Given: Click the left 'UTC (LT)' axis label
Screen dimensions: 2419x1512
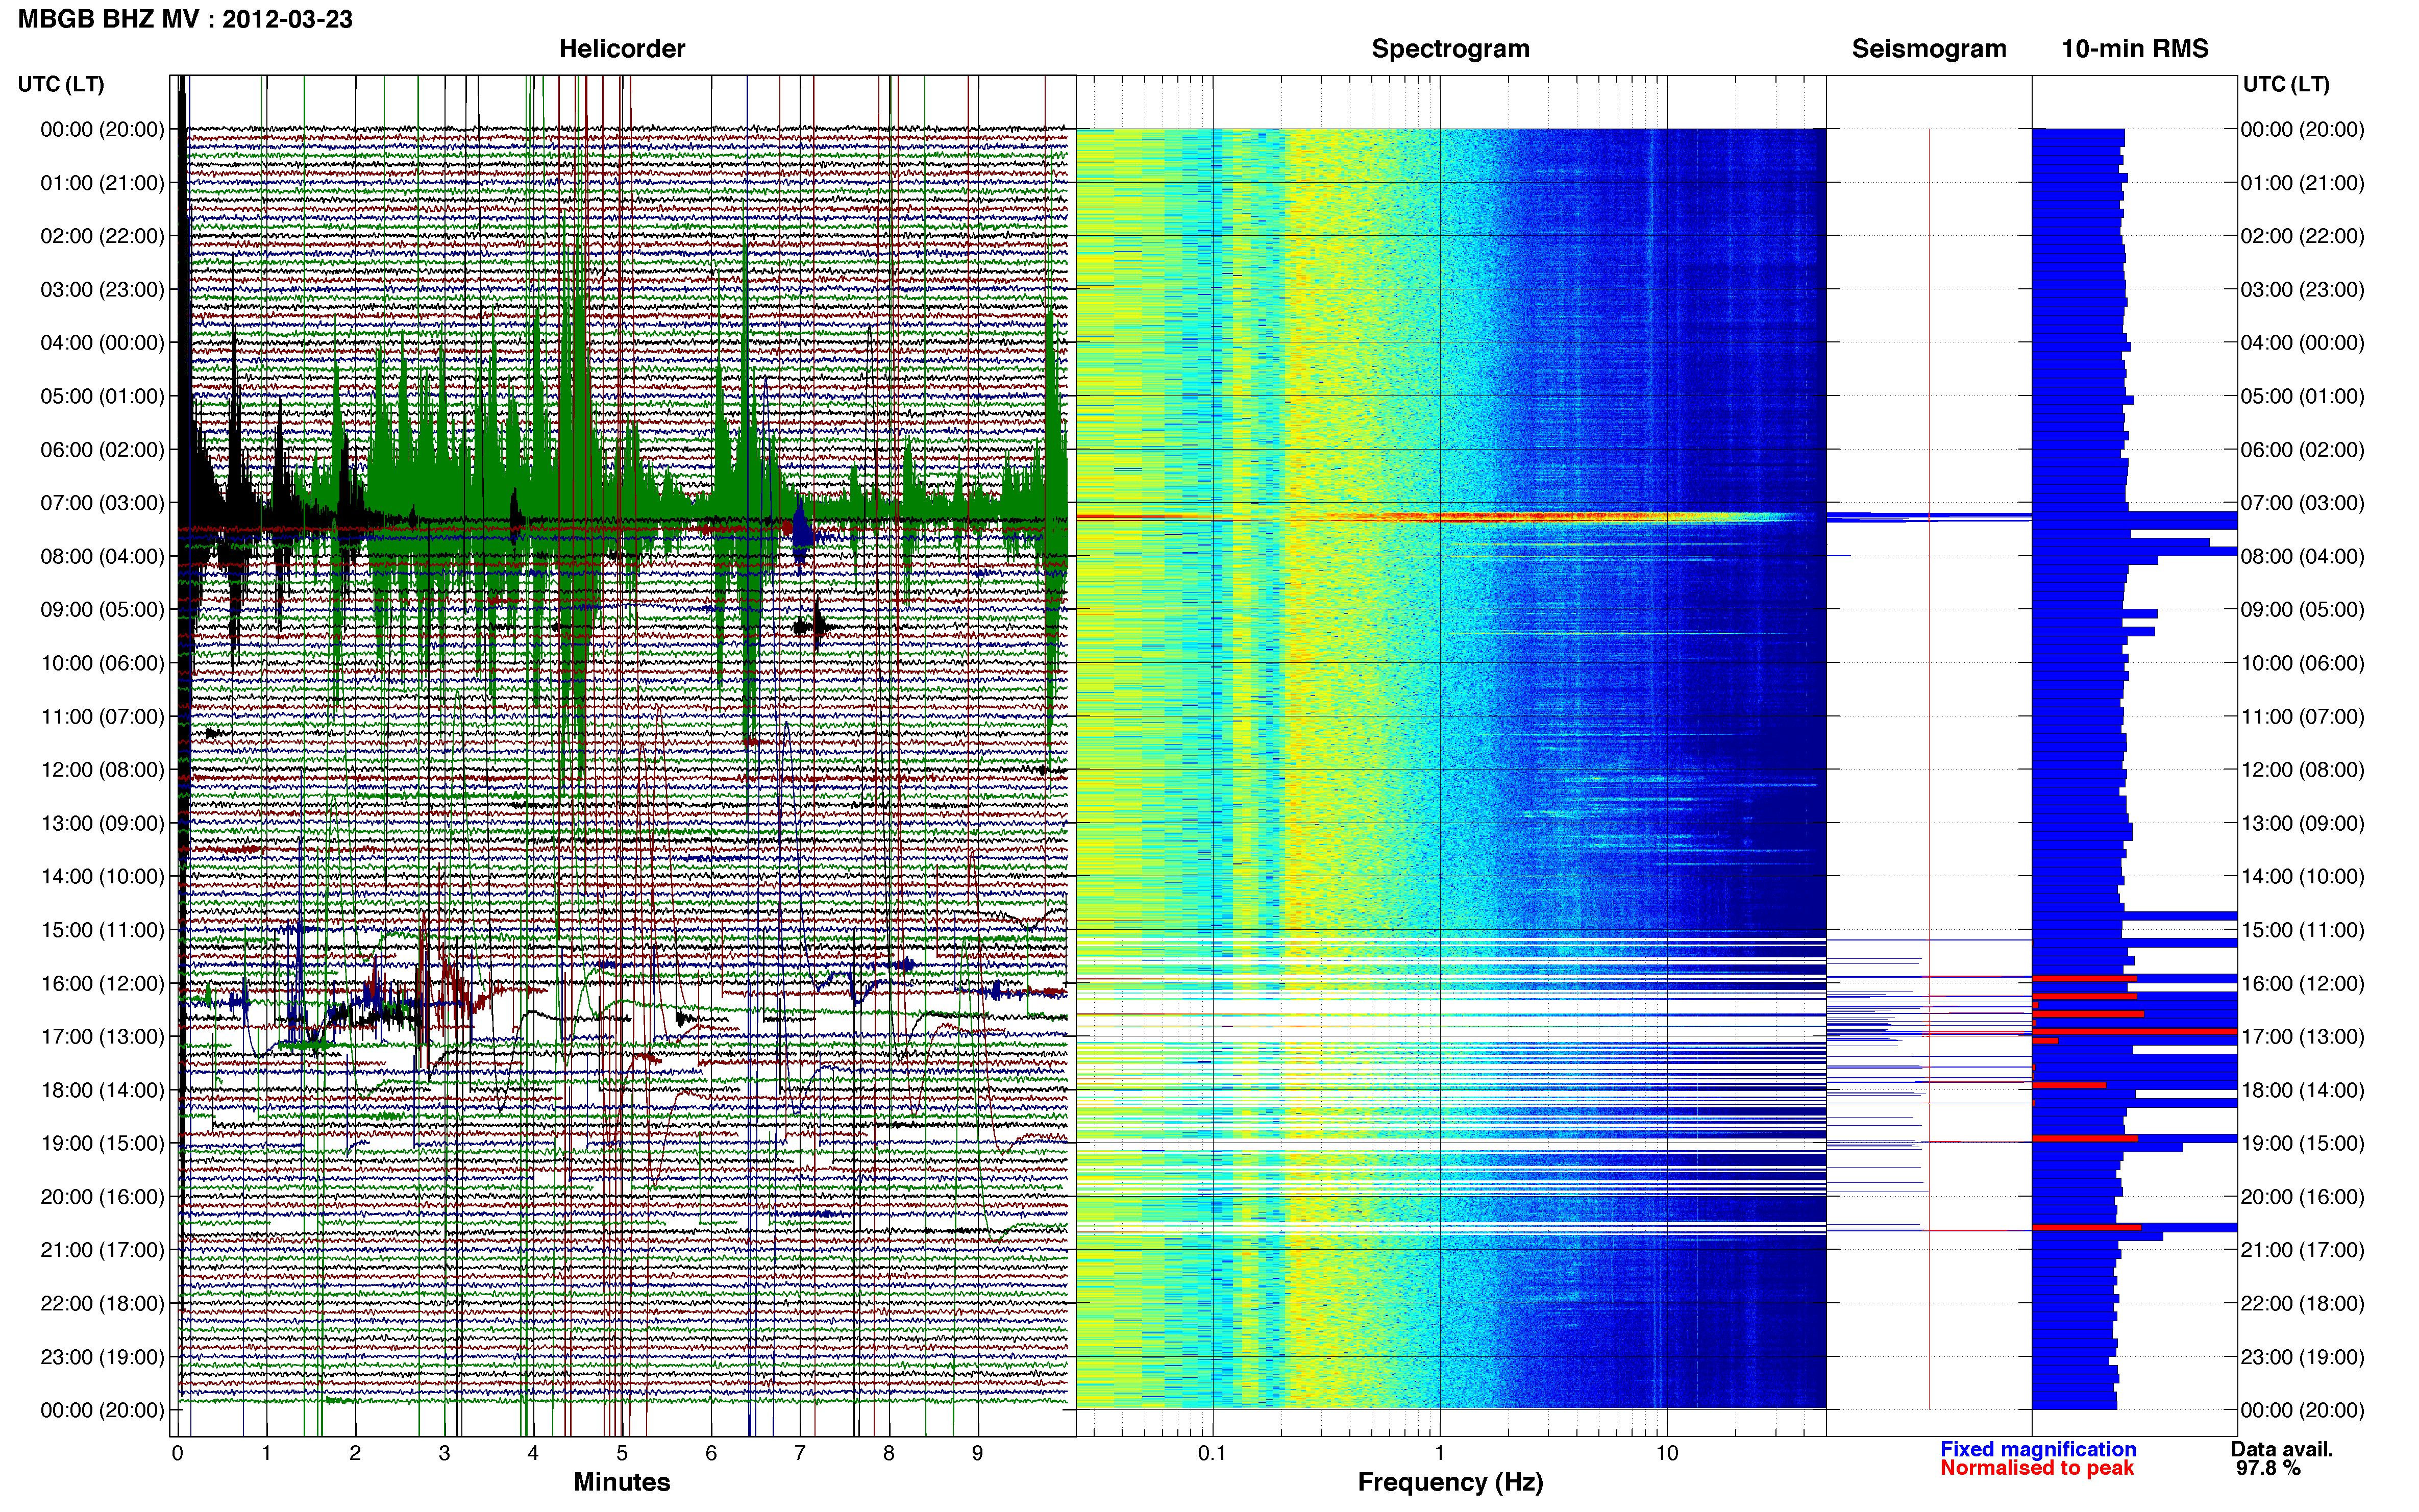Looking at the screenshot, I should coord(61,84).
